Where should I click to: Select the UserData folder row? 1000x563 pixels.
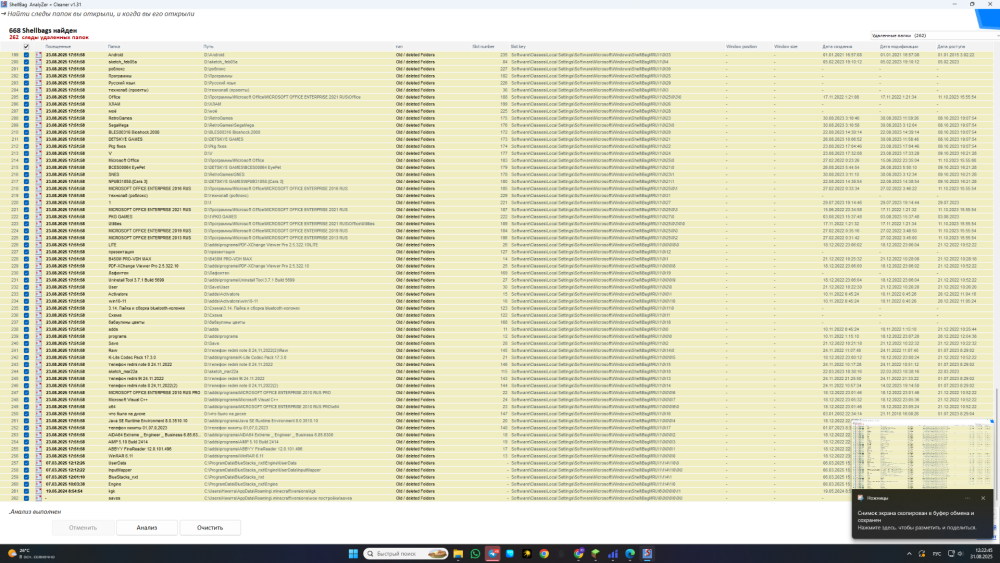click(497, 463)
